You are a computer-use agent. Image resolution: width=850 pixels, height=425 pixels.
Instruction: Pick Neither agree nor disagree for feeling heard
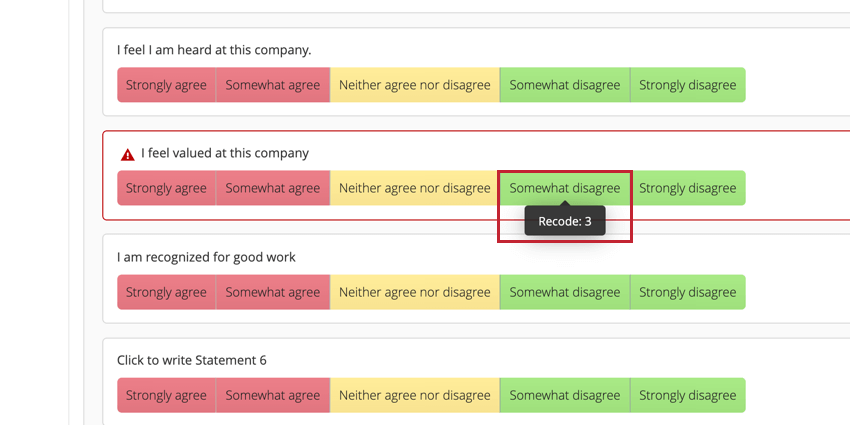pyautogui.click(x=415, y=85)
